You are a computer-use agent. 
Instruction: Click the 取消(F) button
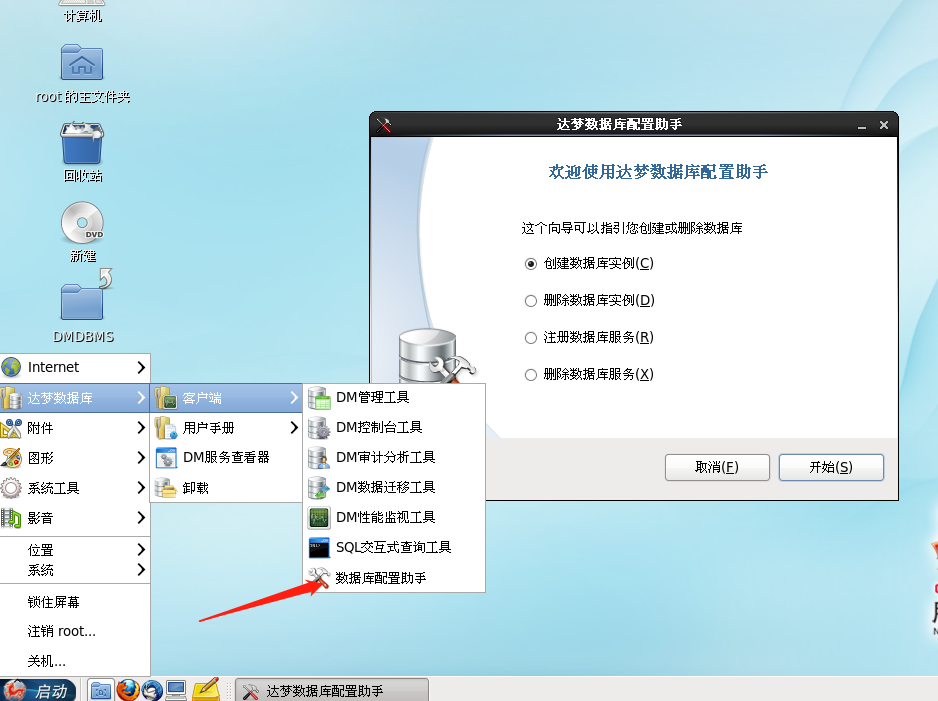[717, 467]
